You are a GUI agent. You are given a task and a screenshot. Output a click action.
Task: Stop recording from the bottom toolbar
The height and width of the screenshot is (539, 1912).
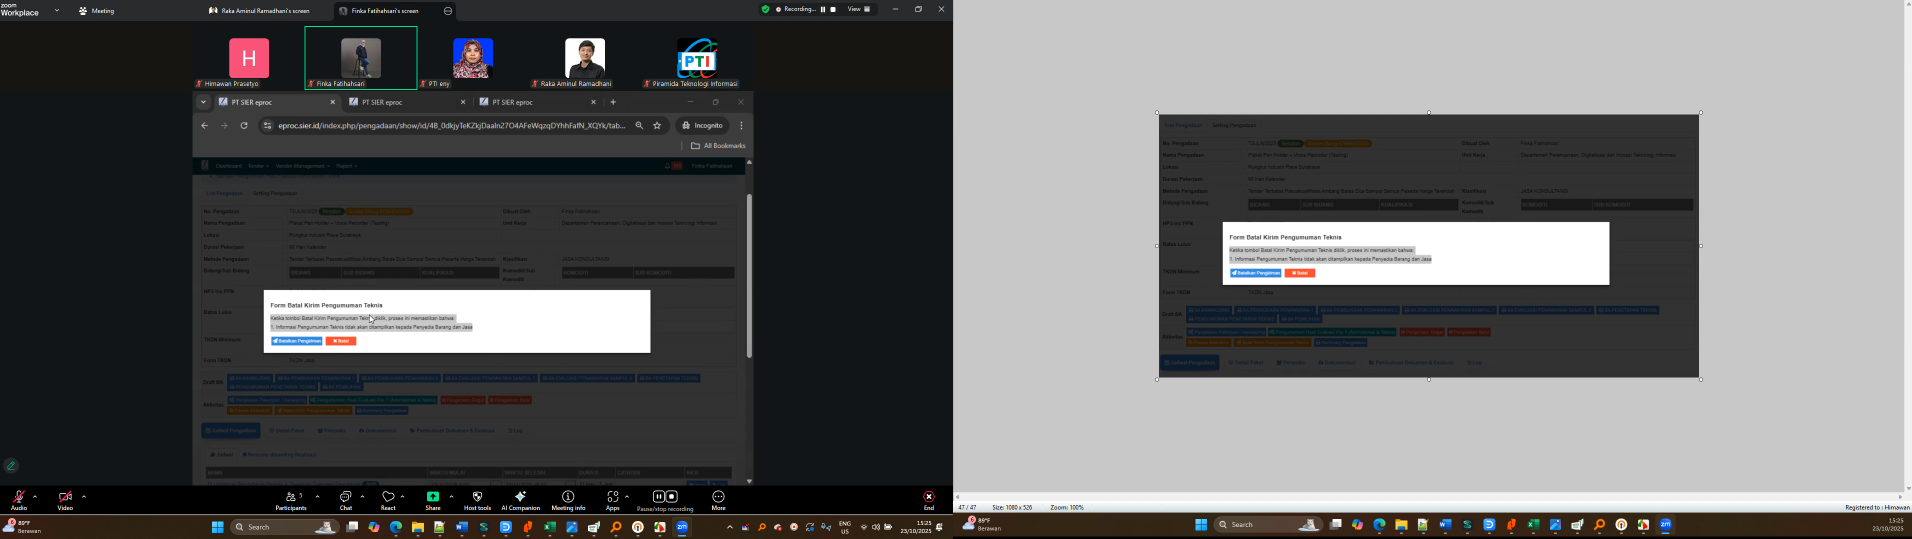[x=672, y=496]
